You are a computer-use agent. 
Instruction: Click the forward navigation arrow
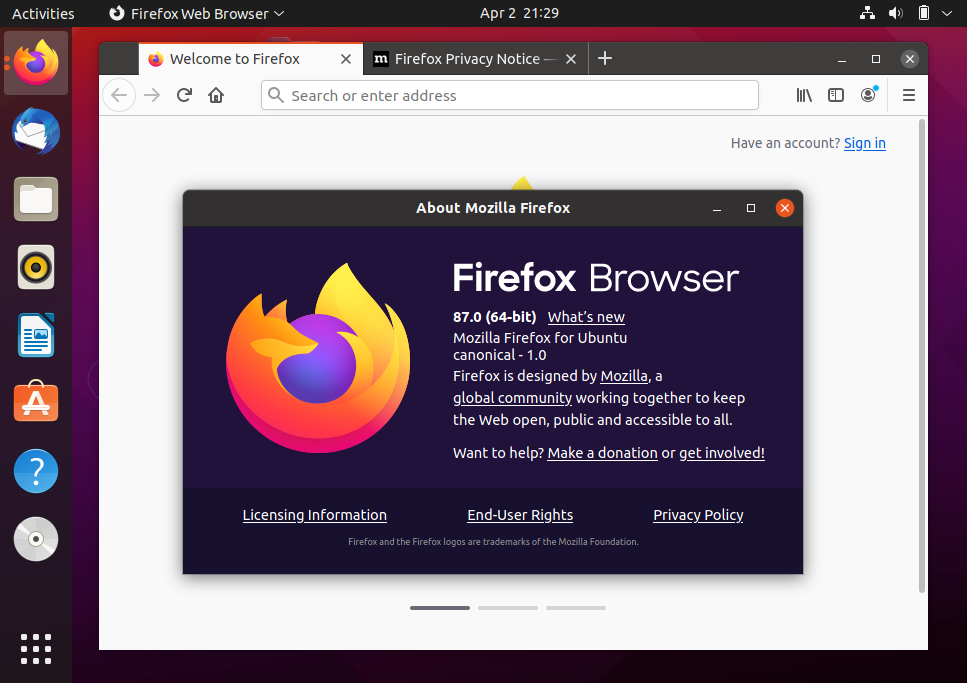pos(152,95)
